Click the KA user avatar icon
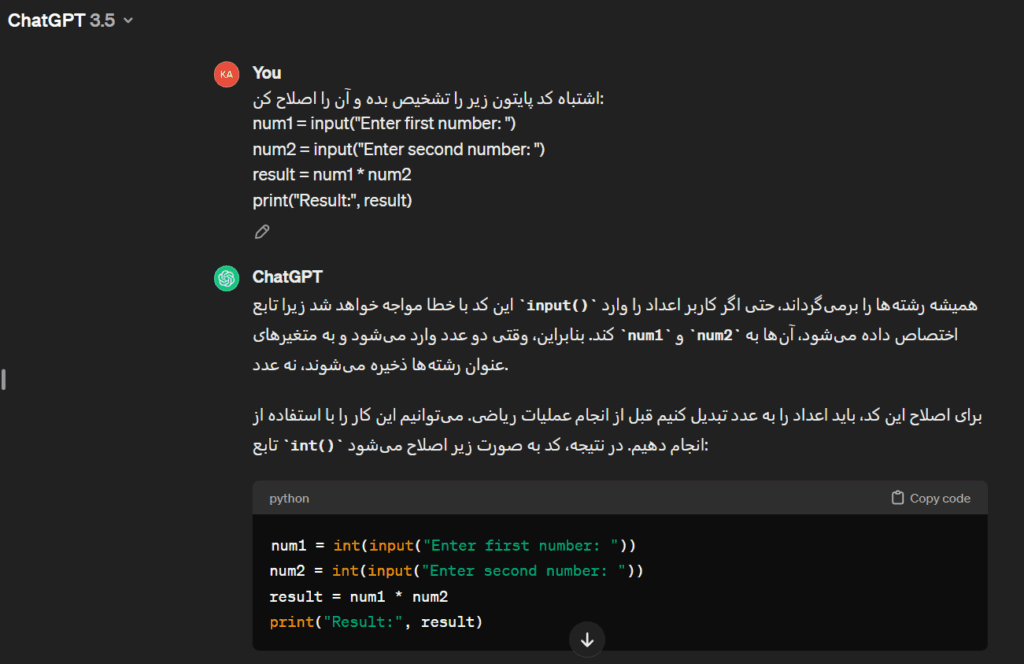 [x=227, y=73]
